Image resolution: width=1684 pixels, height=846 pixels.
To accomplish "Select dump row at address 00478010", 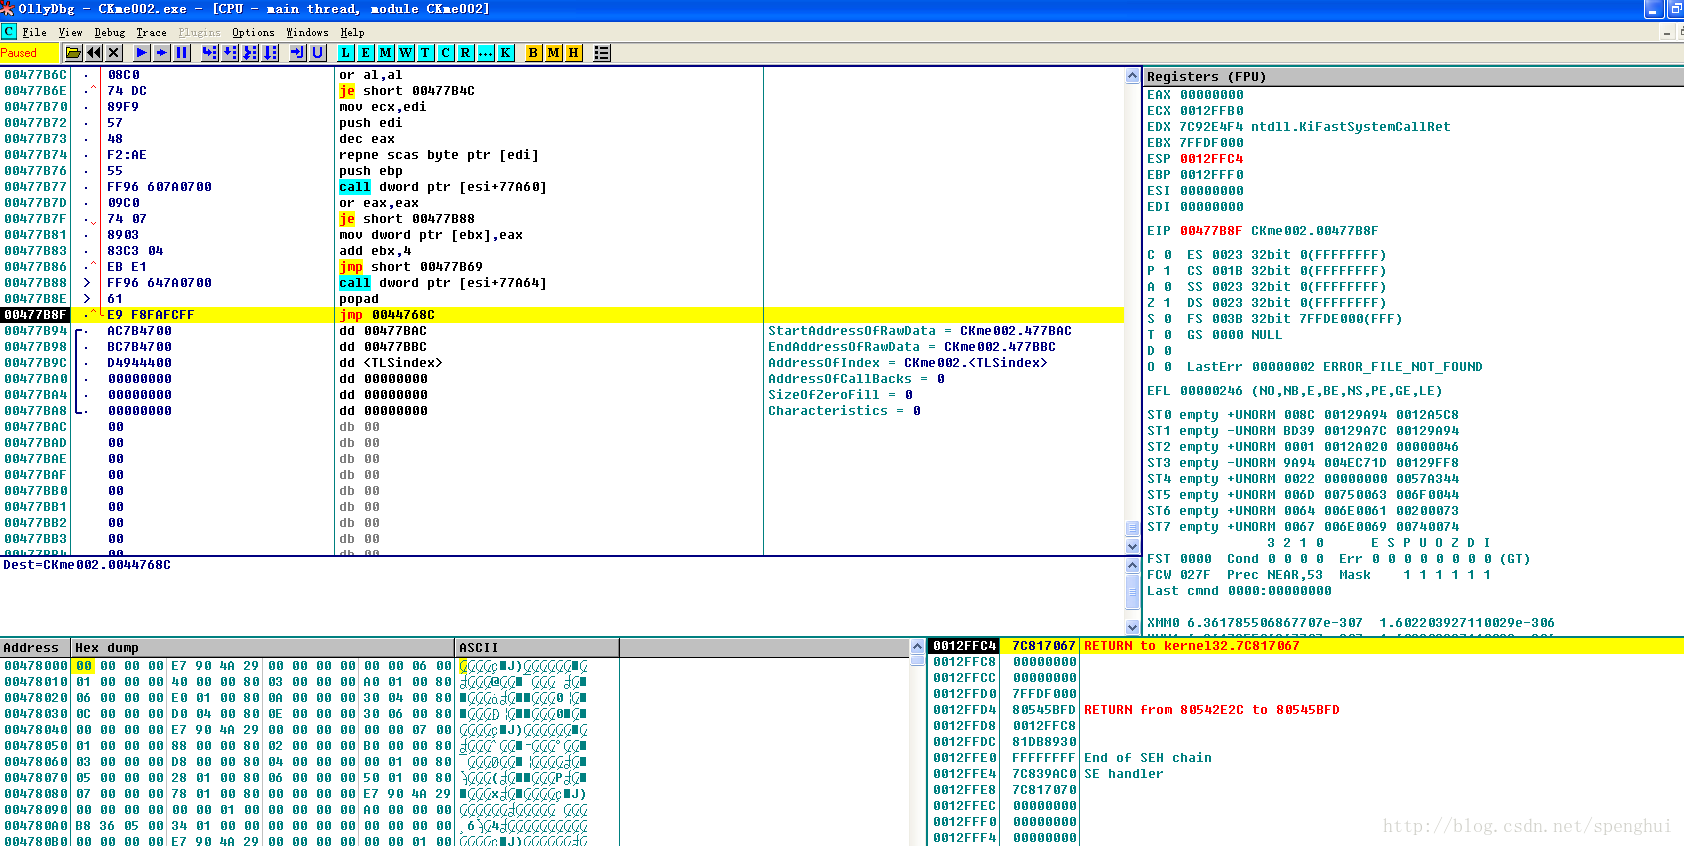I will coord(455,682).
